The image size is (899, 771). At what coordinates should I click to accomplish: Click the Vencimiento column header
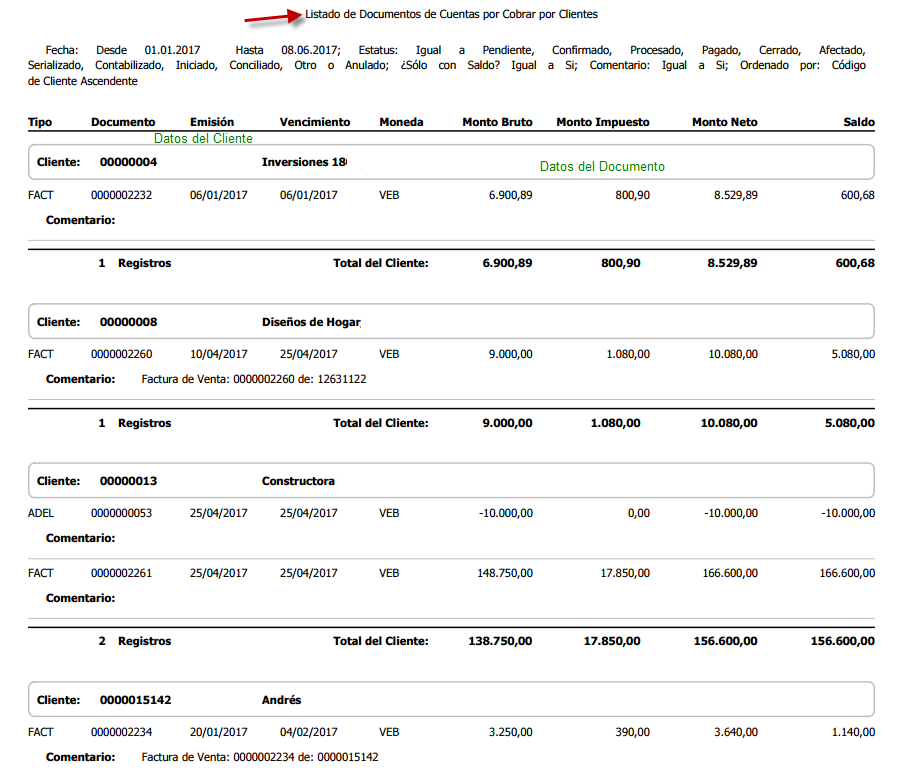[x=315, y=122]
